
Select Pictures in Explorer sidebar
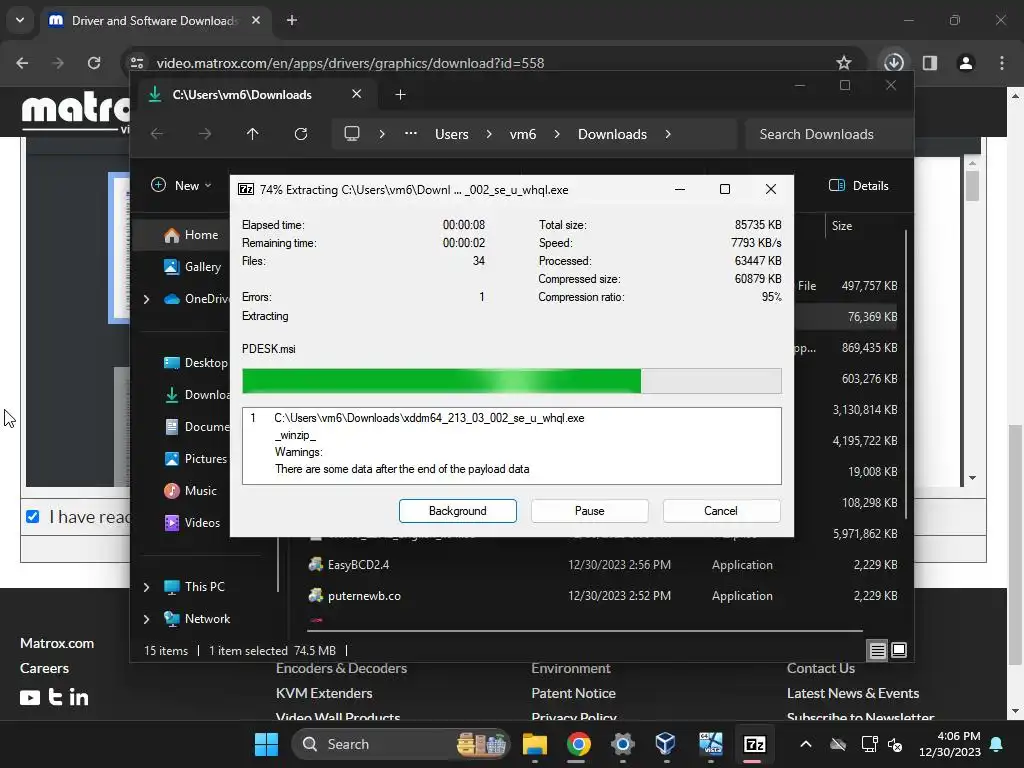point(195,458)
